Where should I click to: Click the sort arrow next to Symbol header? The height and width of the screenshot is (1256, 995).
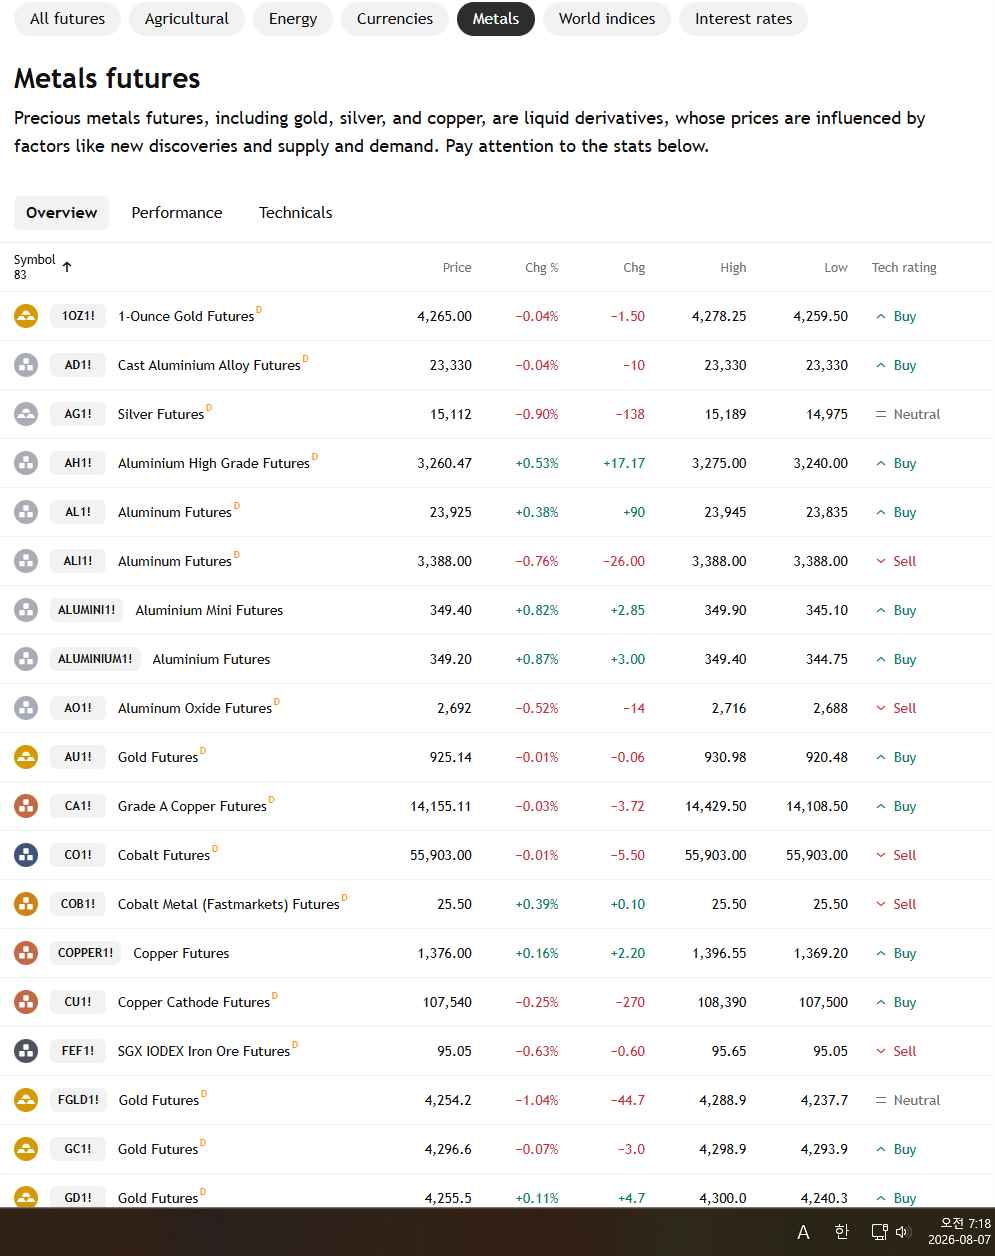coord(67,267)
